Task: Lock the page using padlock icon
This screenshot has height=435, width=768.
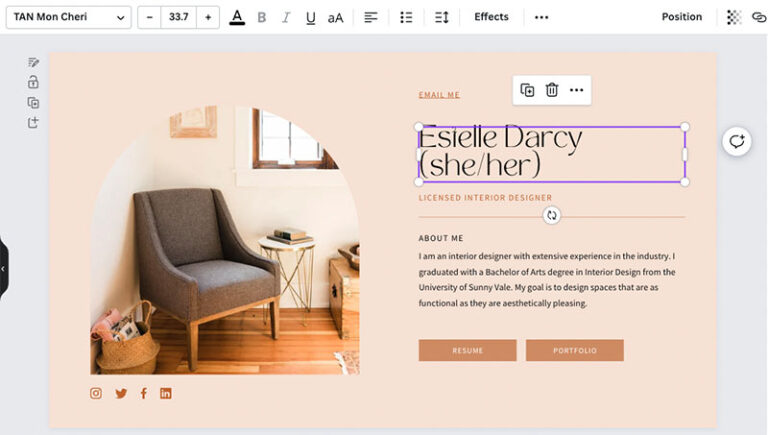Action: 33,82
